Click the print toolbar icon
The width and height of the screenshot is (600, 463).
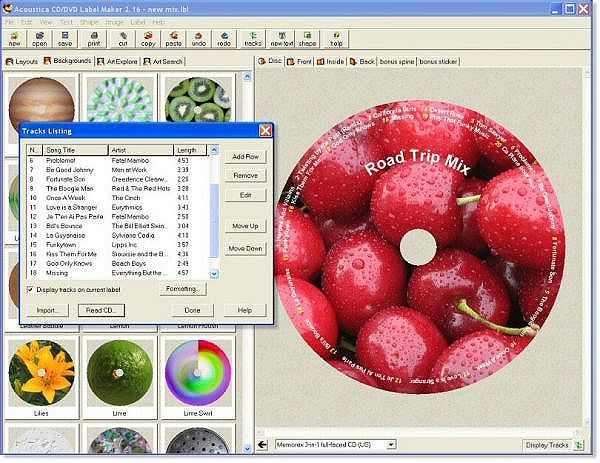pyautogui.click(x=94, y=39)
